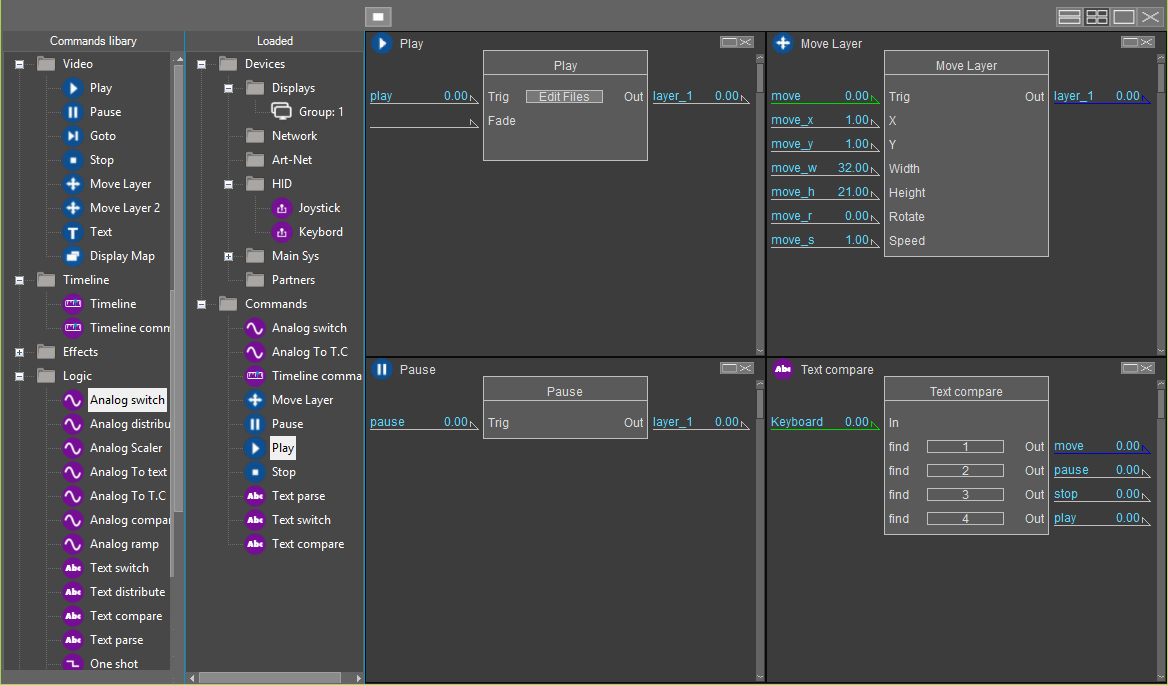
Task: Switch to the two-row split layout
Action: pyautogui.click(x=1069, y=17)
